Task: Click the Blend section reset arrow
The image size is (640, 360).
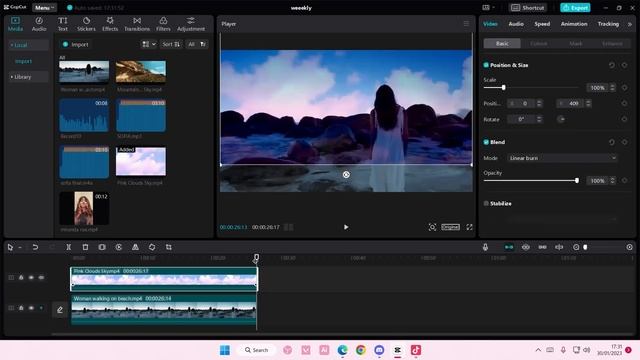Action: point(611,142)
